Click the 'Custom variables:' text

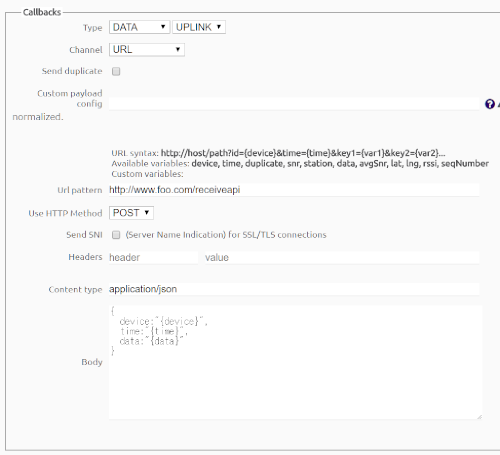pyautogui.click(x=147, y=174)
